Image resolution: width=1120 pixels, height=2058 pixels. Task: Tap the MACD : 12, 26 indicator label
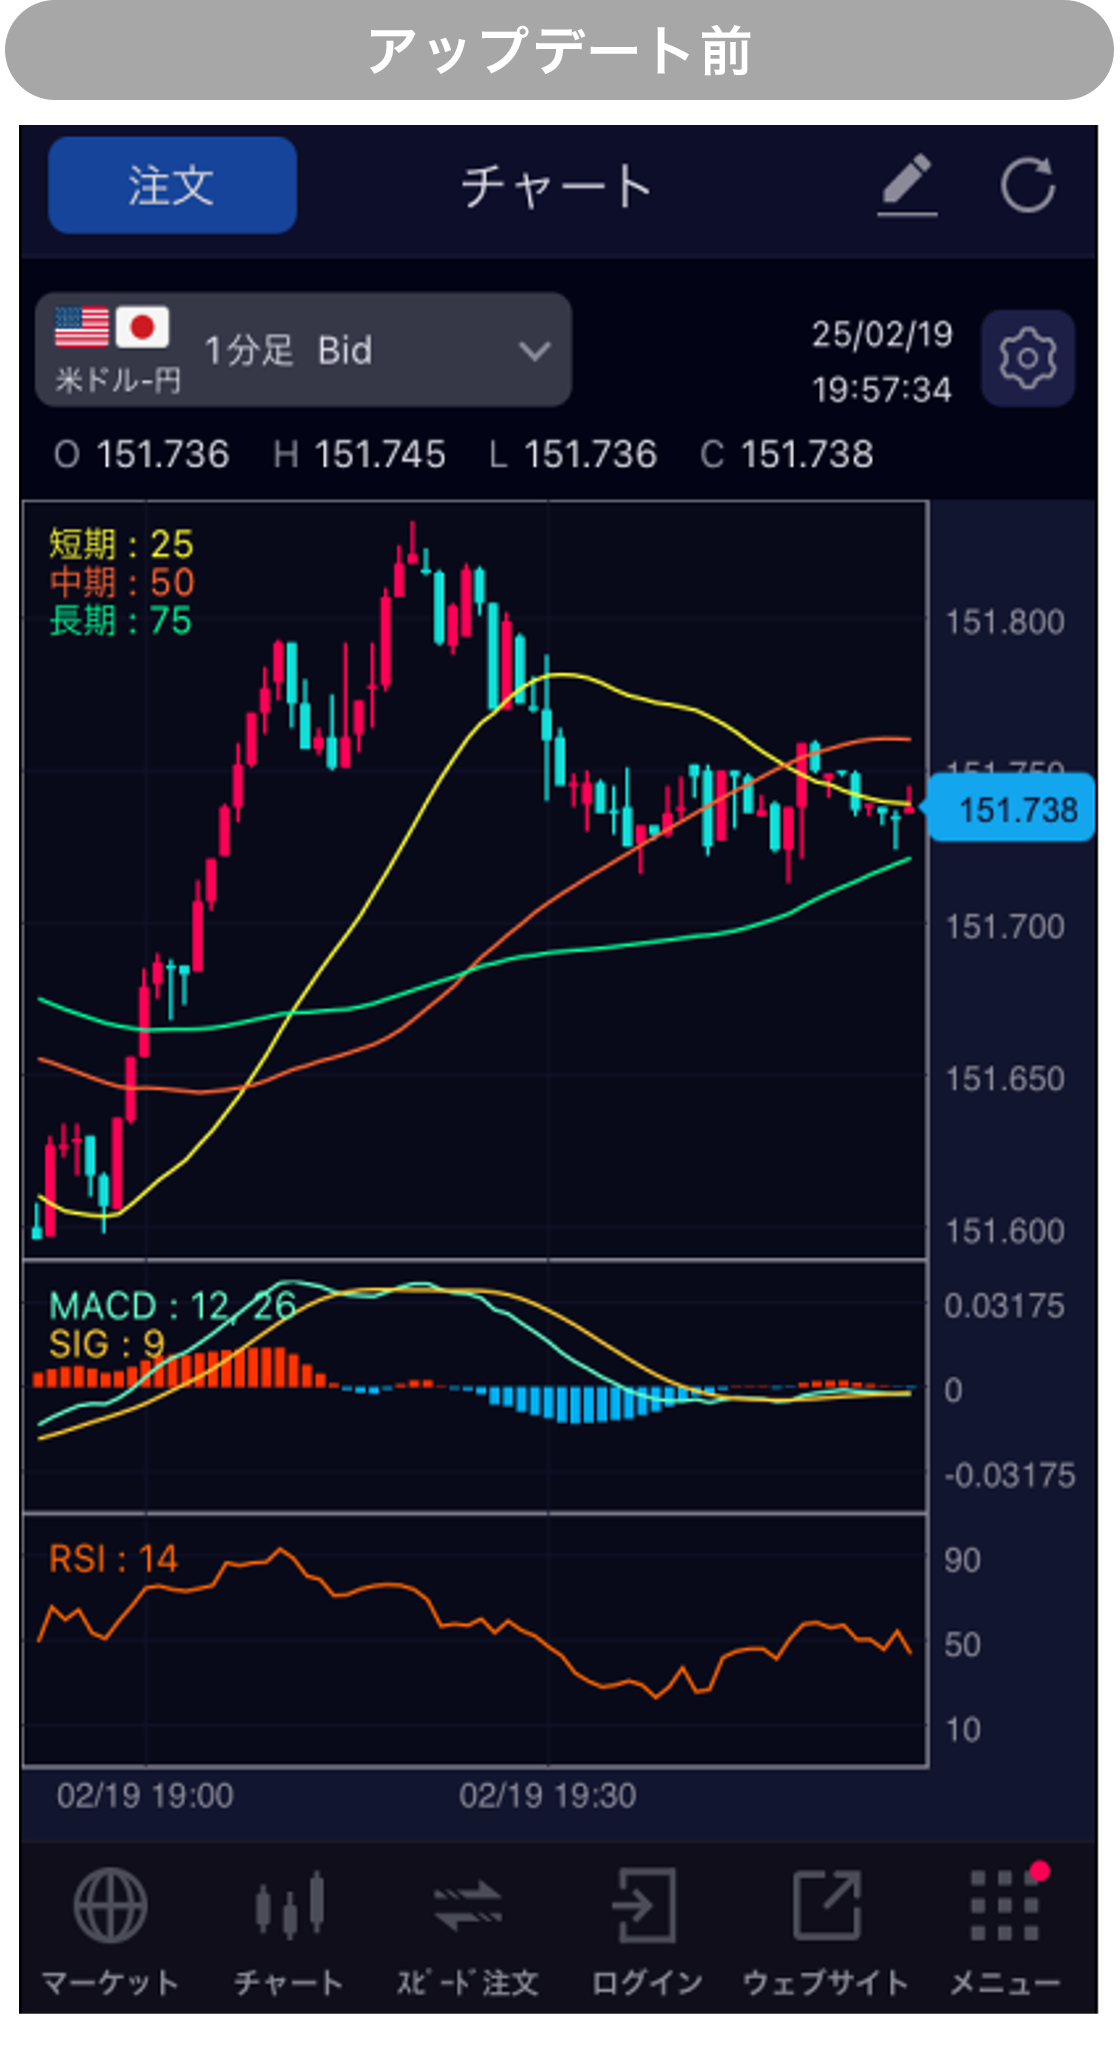(x=172, y=1306)
